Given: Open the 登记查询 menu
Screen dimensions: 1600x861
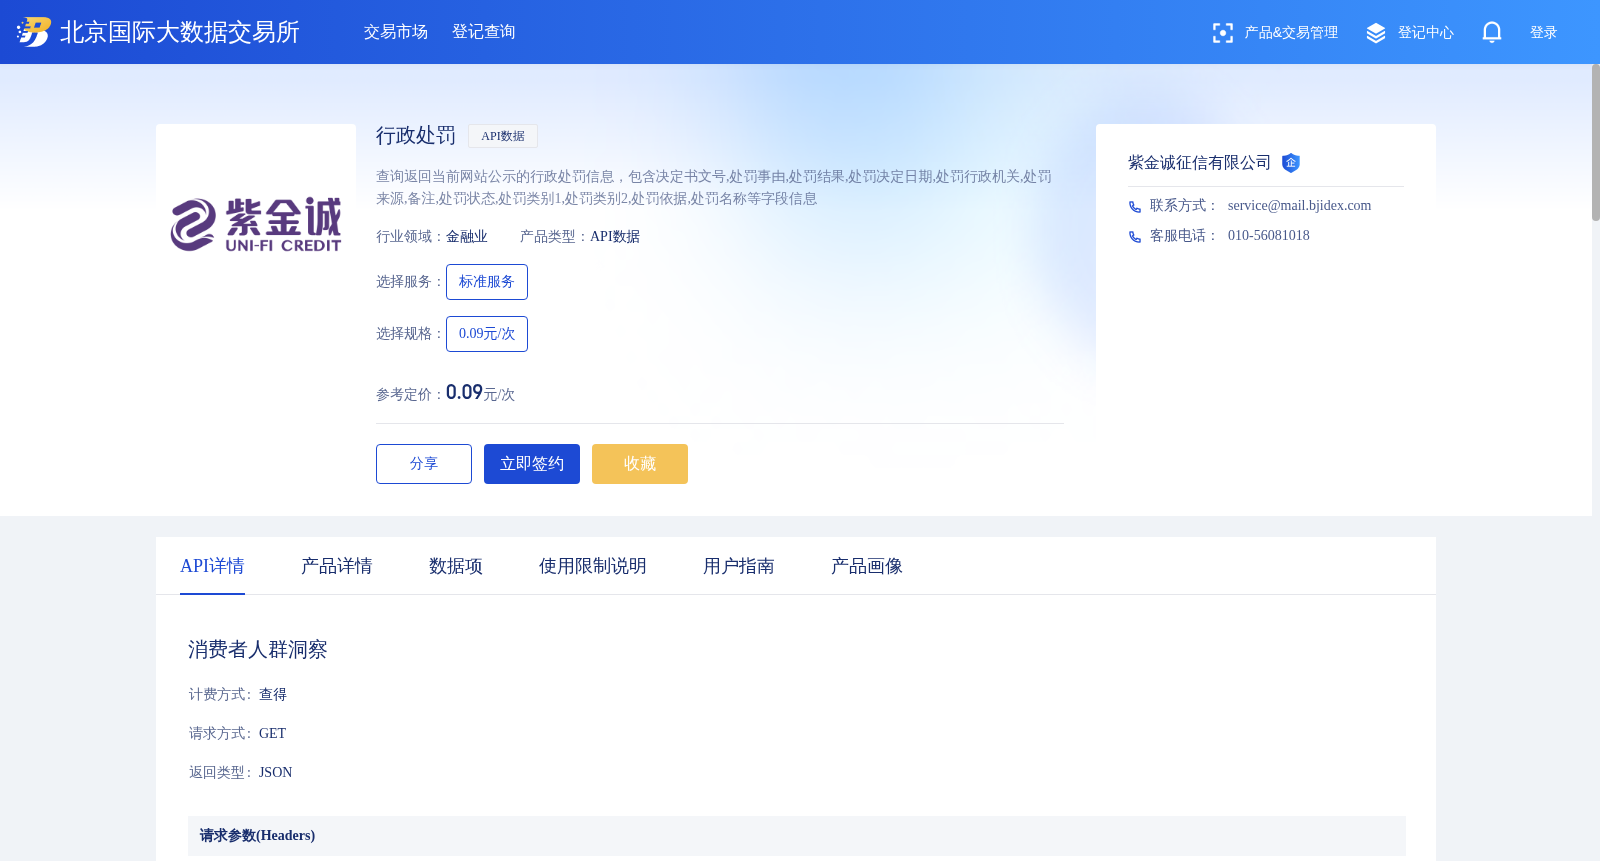Looking at the screenshot, I should (484, 32).
